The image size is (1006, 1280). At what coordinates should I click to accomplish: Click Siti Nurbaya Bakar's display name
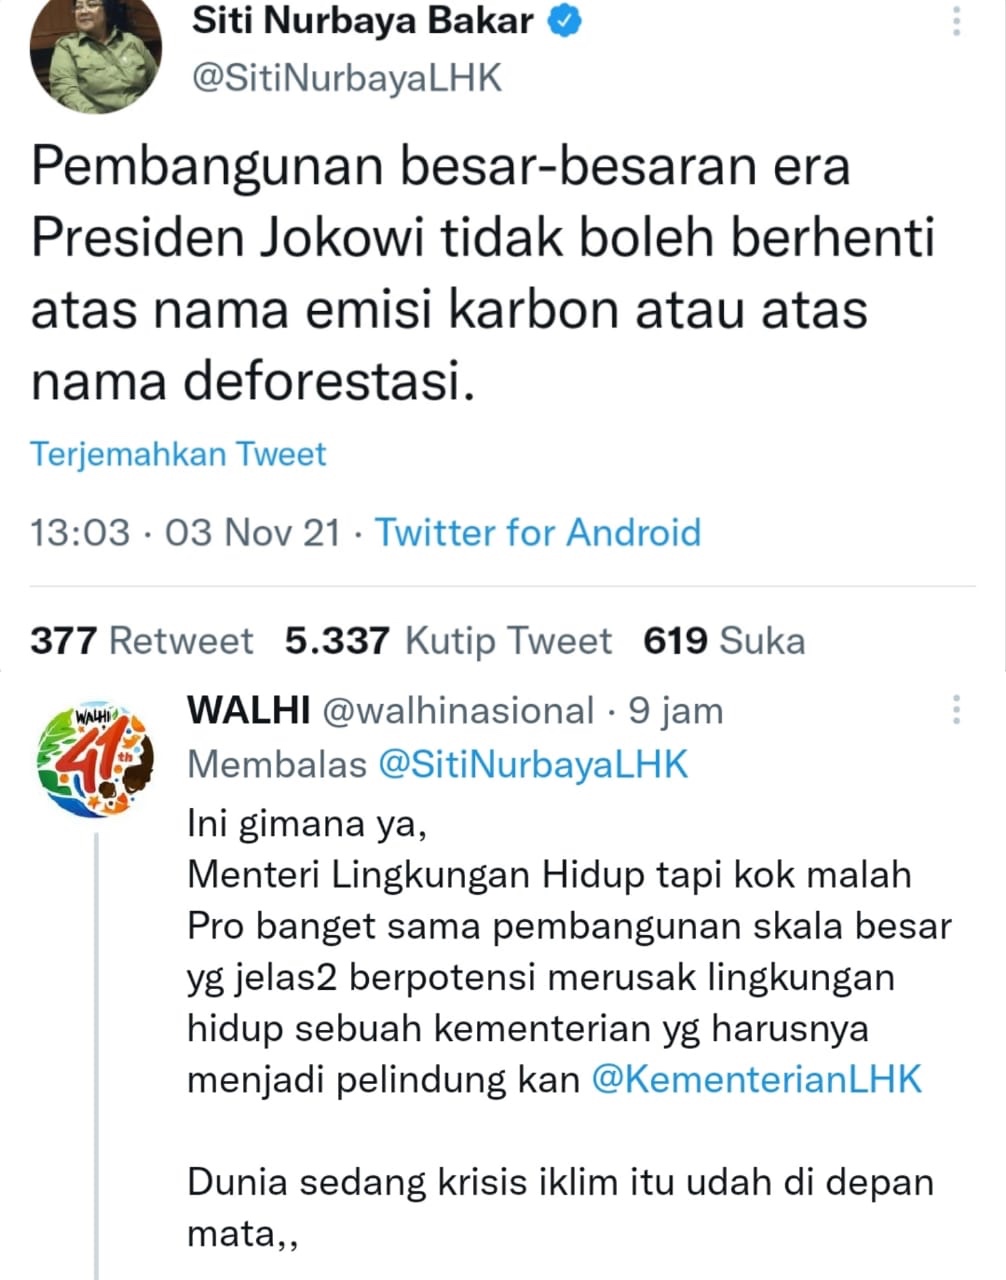361,21
